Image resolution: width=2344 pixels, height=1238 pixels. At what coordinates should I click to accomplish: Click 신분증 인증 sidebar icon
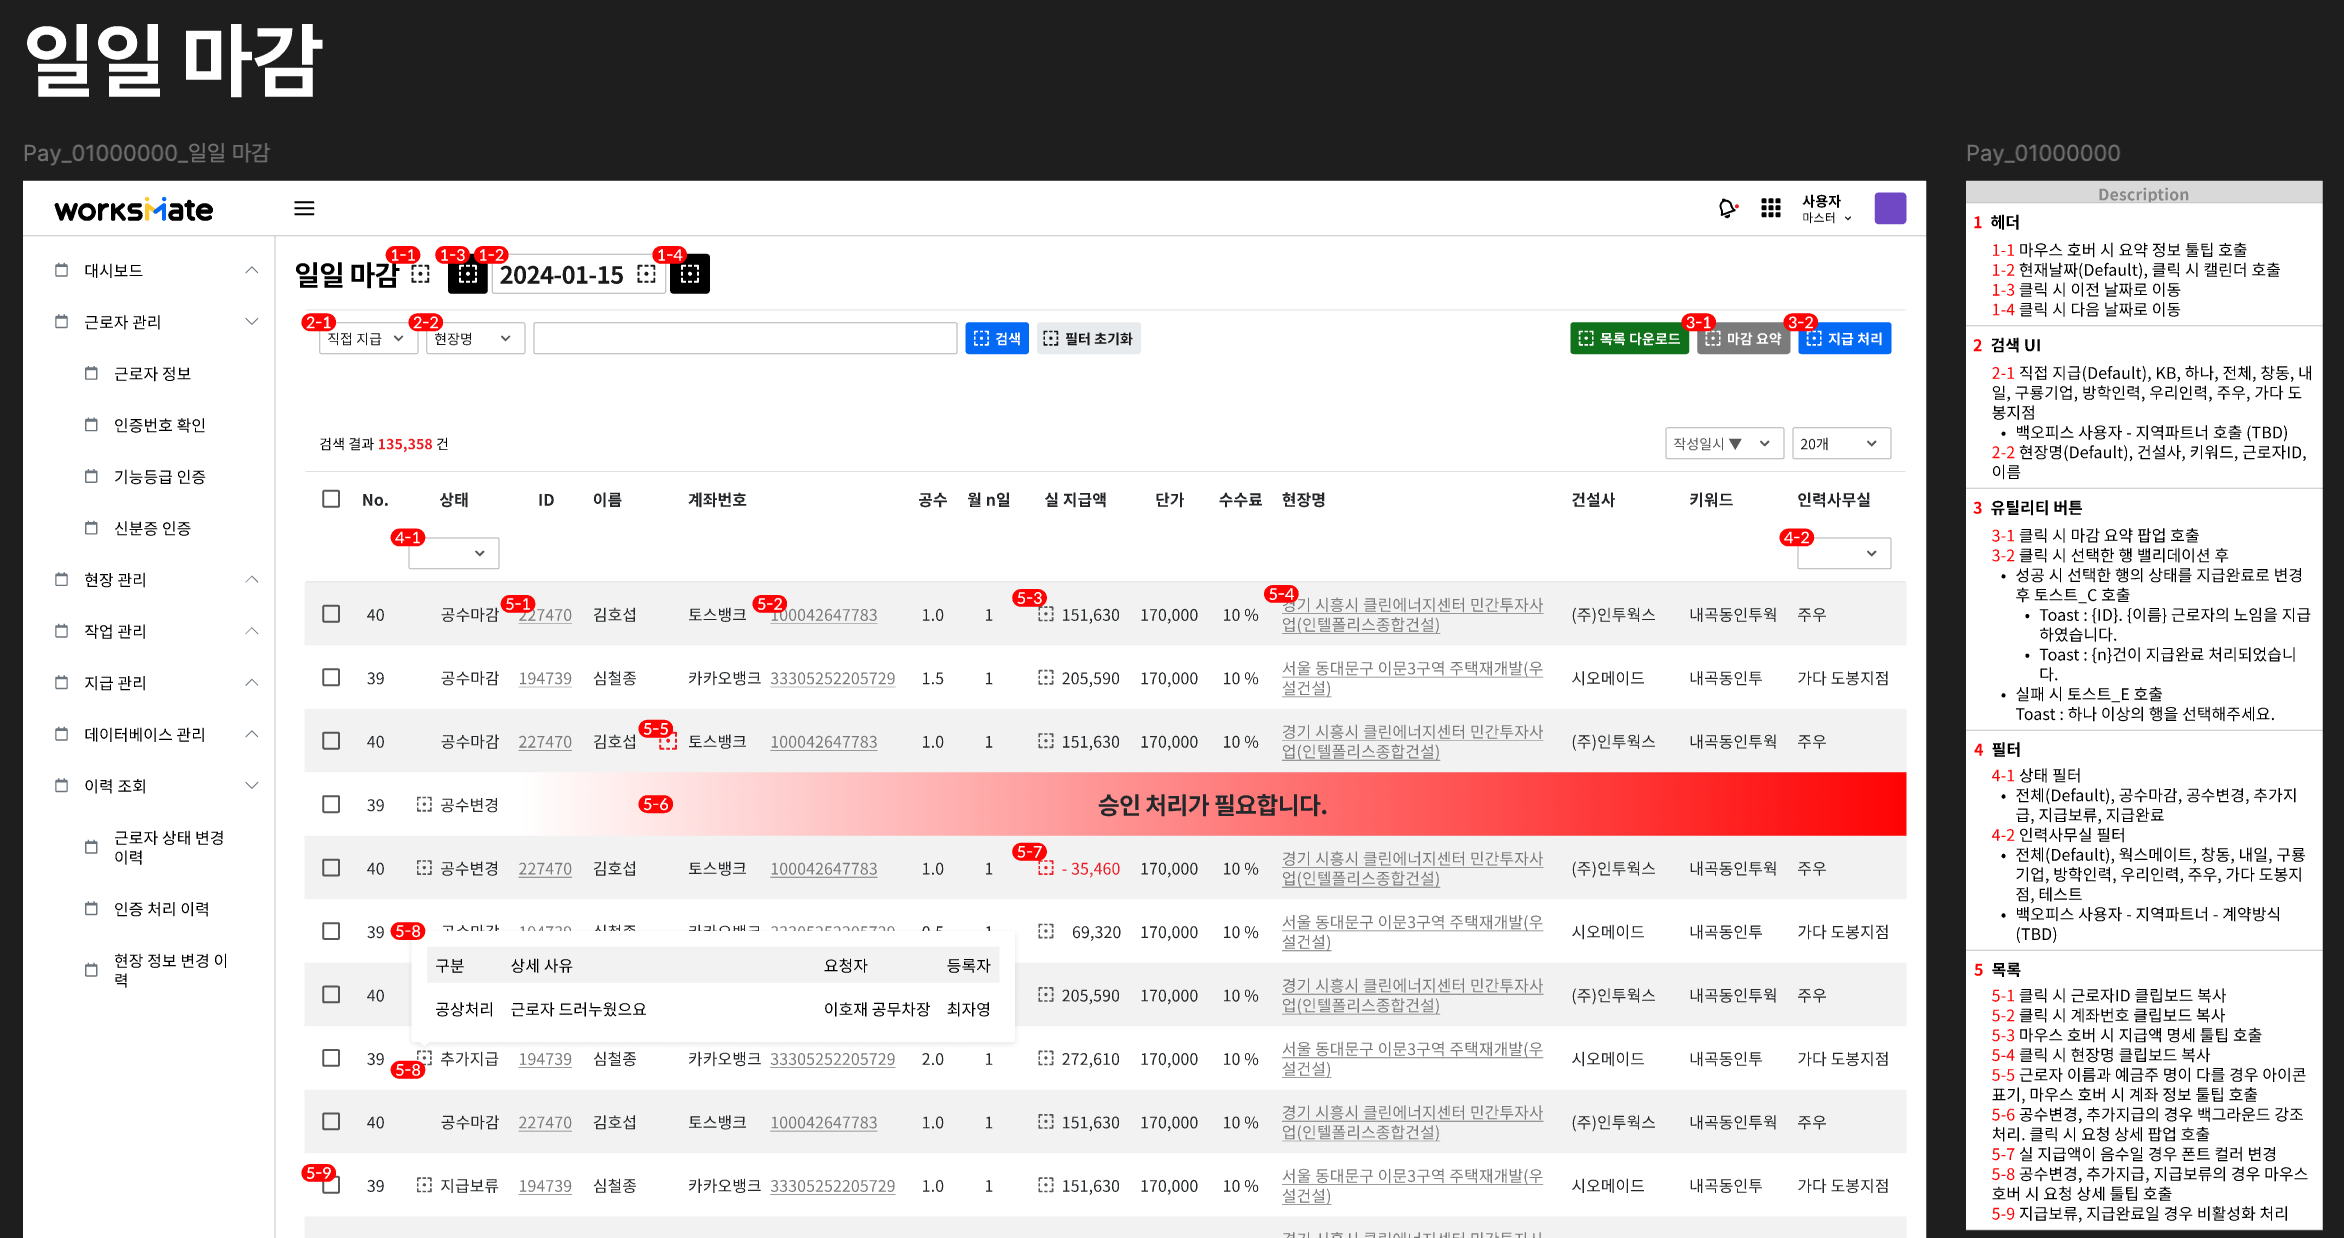(x=92, y=528)
